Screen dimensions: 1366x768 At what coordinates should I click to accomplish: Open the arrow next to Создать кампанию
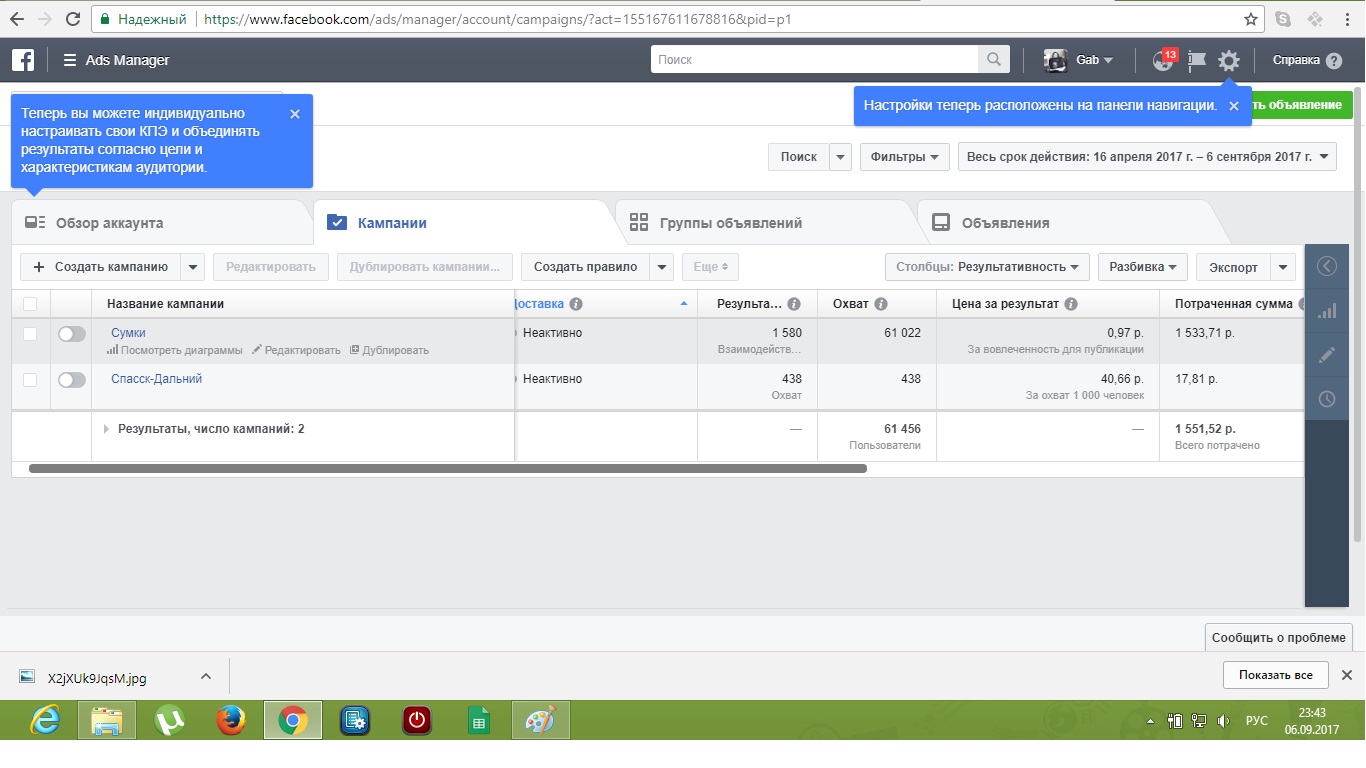[193, 267]
